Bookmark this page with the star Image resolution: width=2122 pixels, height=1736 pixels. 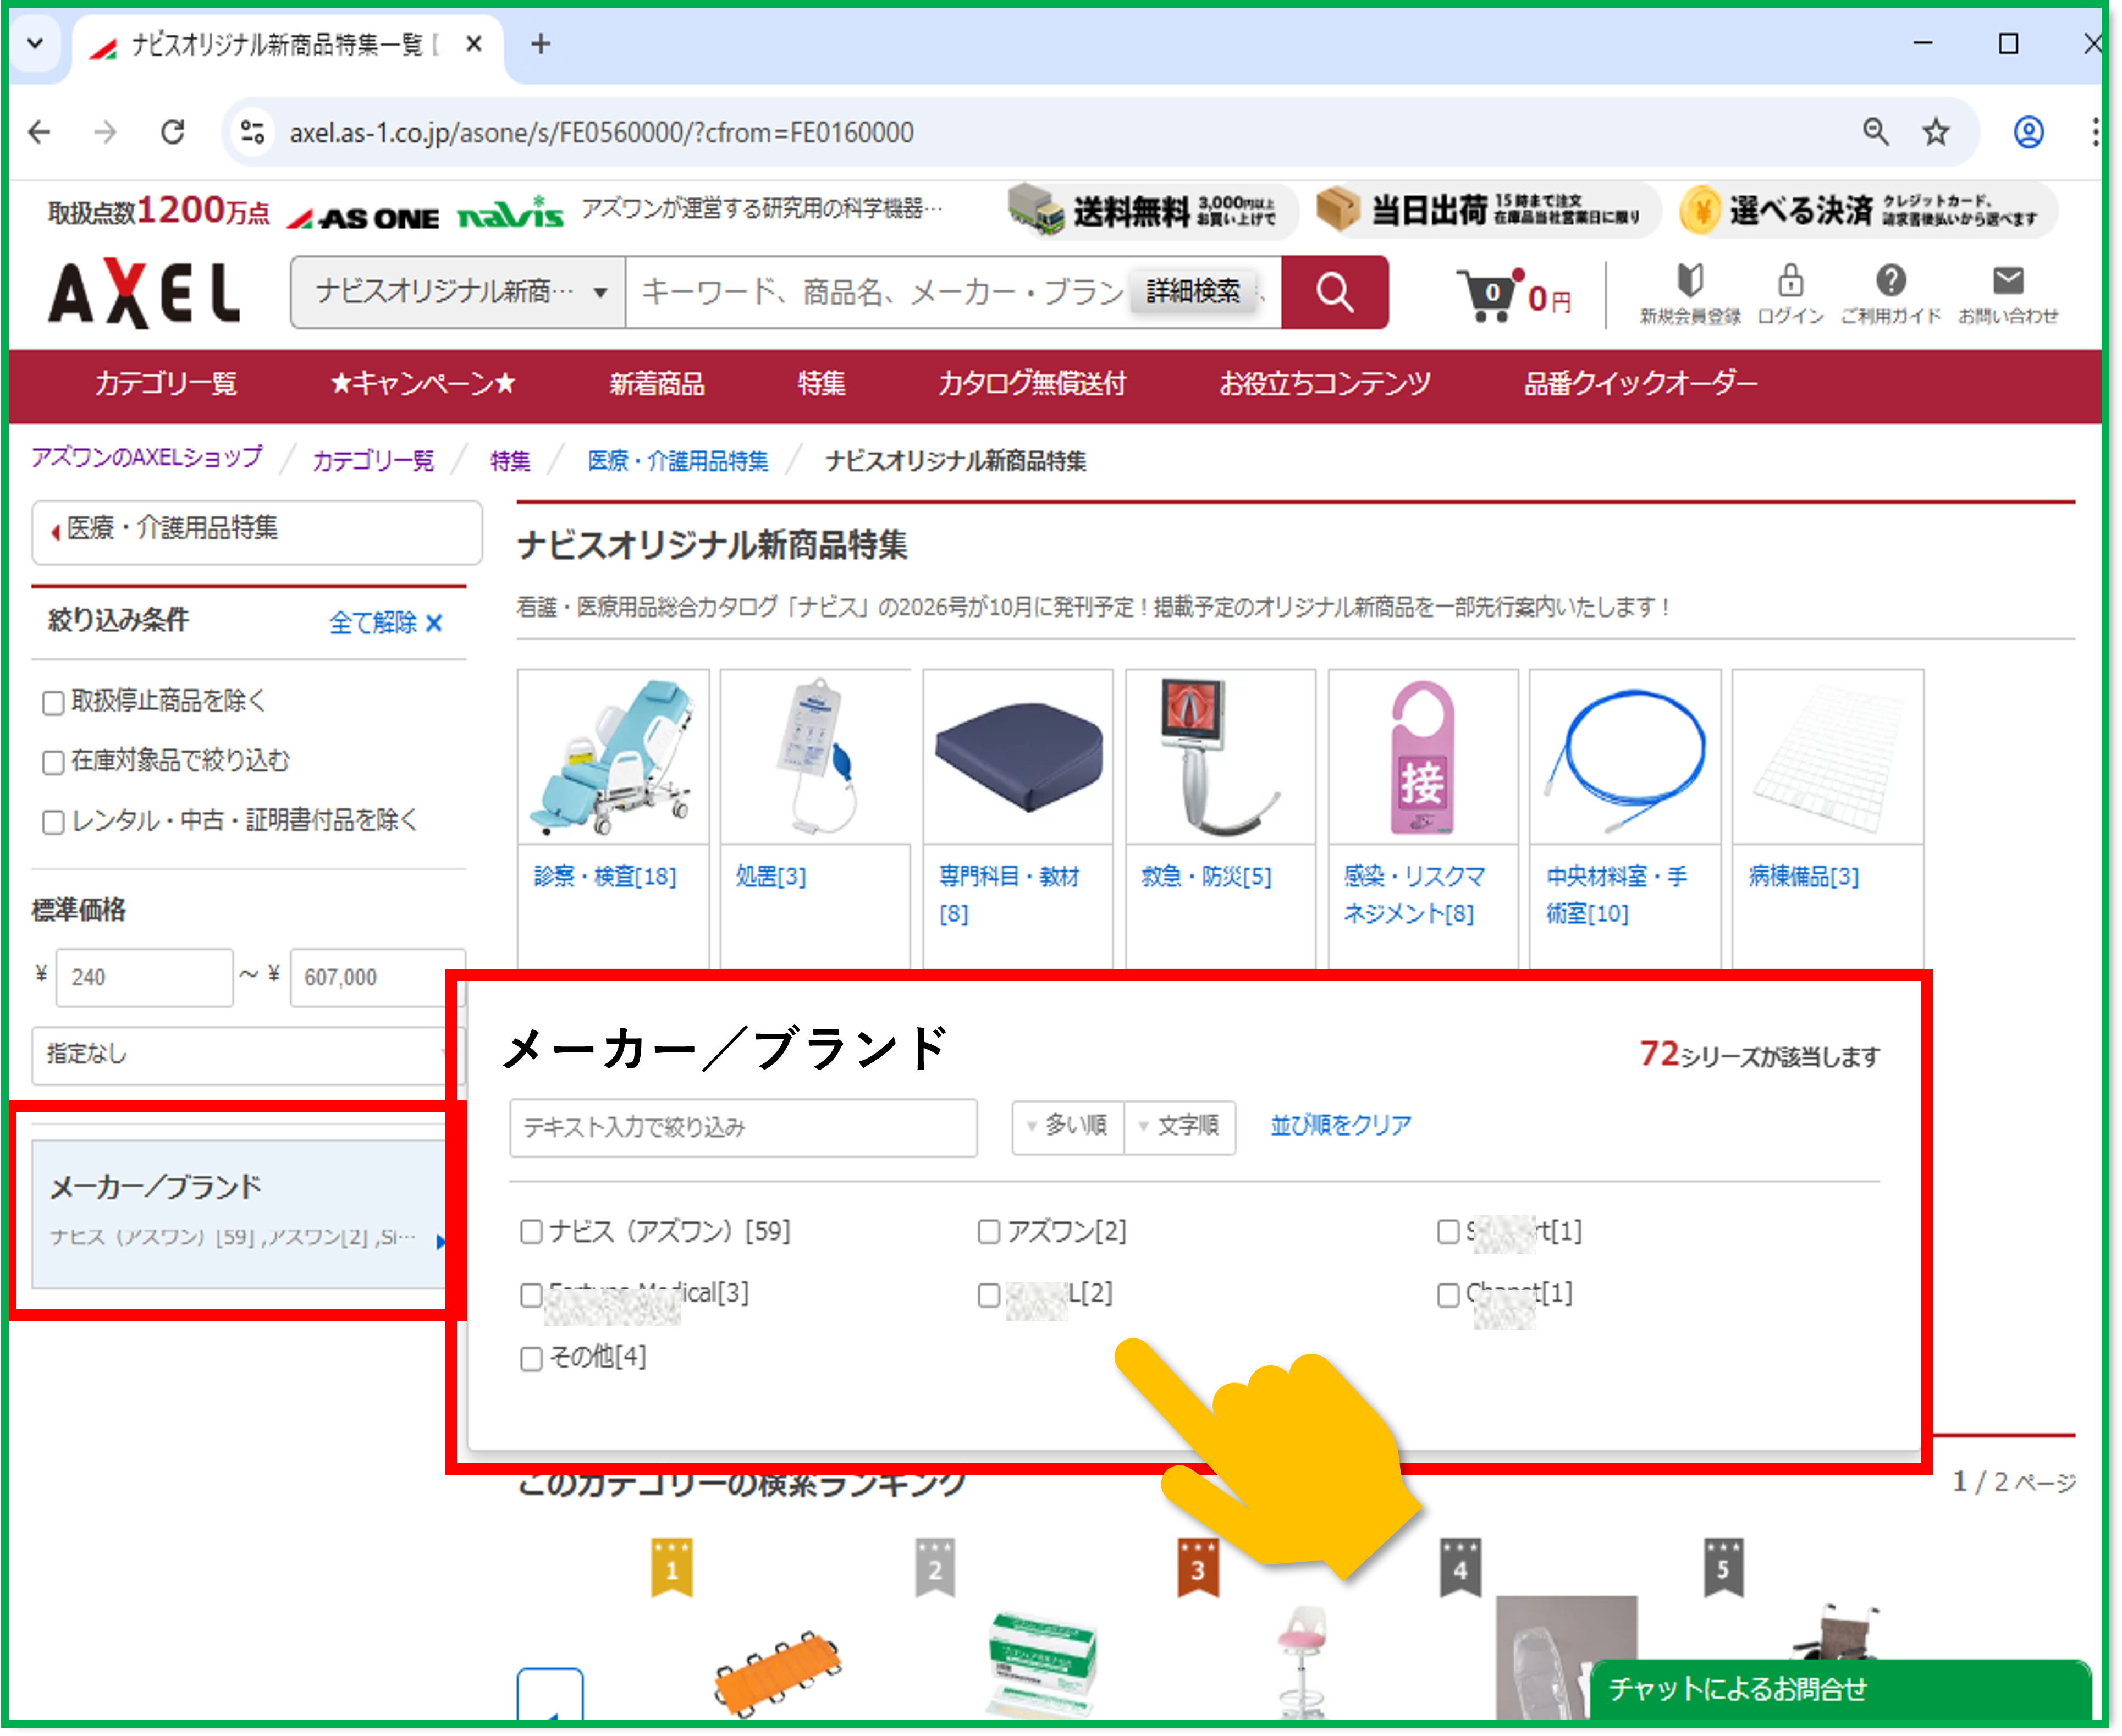(1936, 132)
